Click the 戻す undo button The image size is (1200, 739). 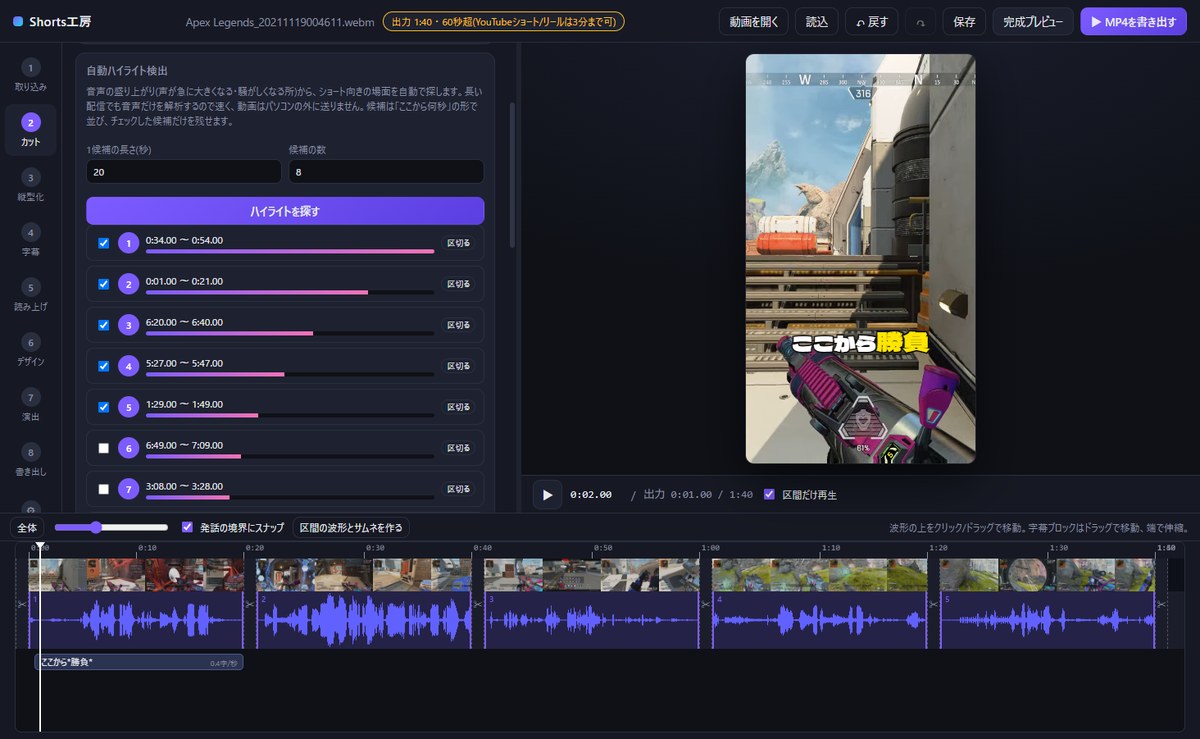tap(872, 21)
